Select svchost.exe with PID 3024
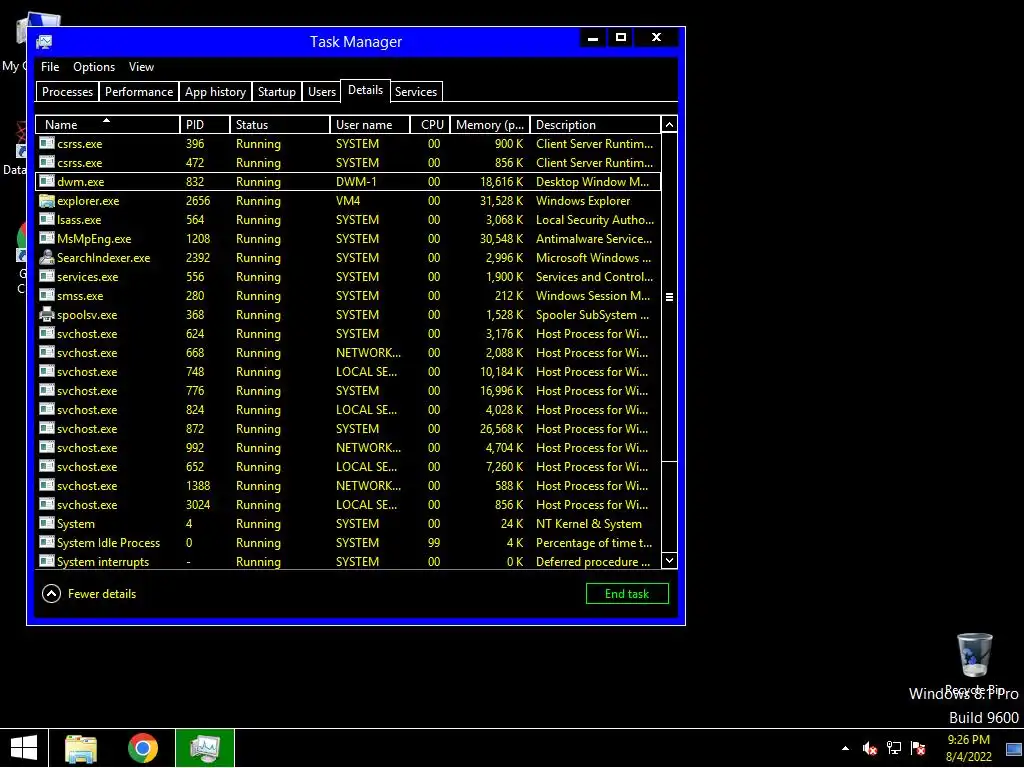This screenshot has height=768, width=1024. 348,504
